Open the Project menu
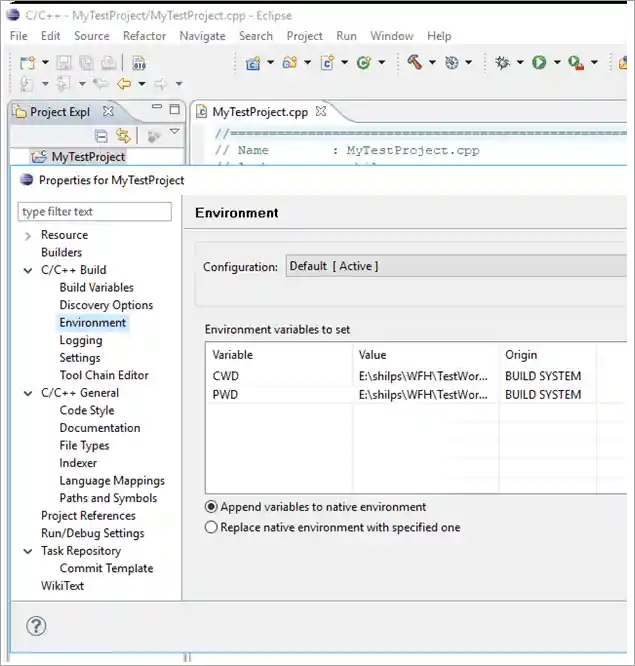Image resolution: width=635 pixels, height=666 pixels. click(x=305, y=36)
